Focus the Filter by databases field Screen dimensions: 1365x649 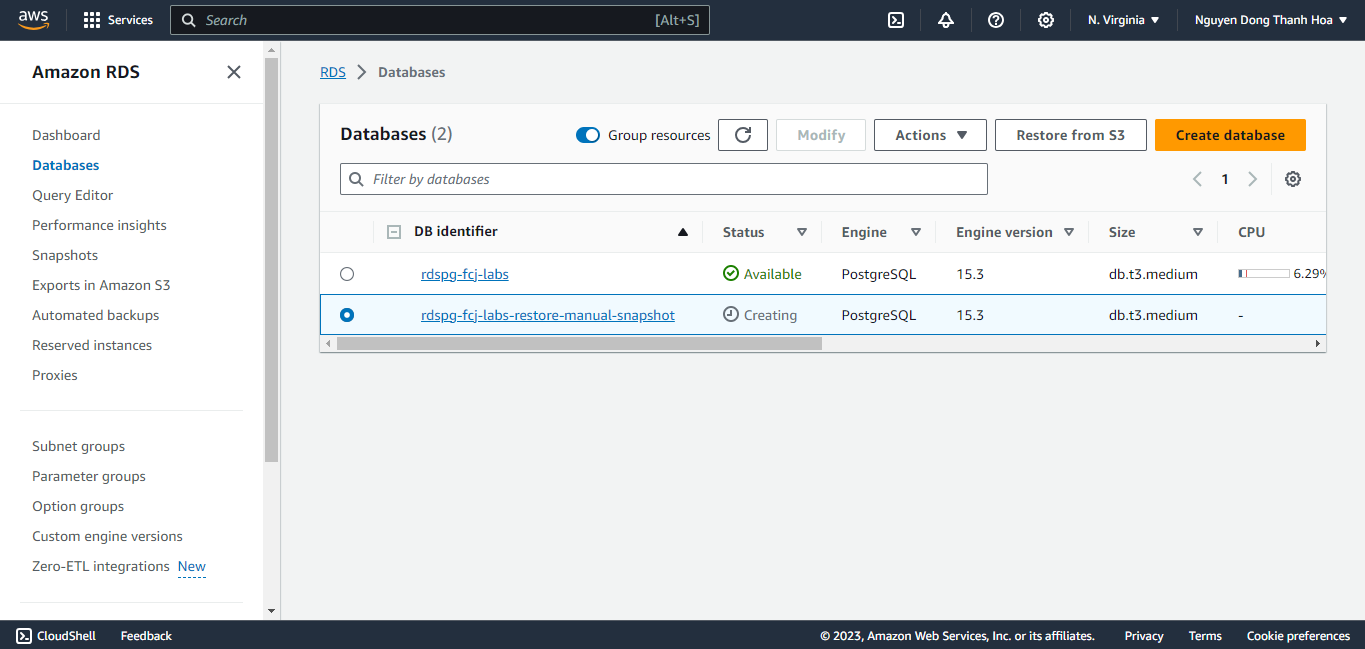tap(664, 179)
